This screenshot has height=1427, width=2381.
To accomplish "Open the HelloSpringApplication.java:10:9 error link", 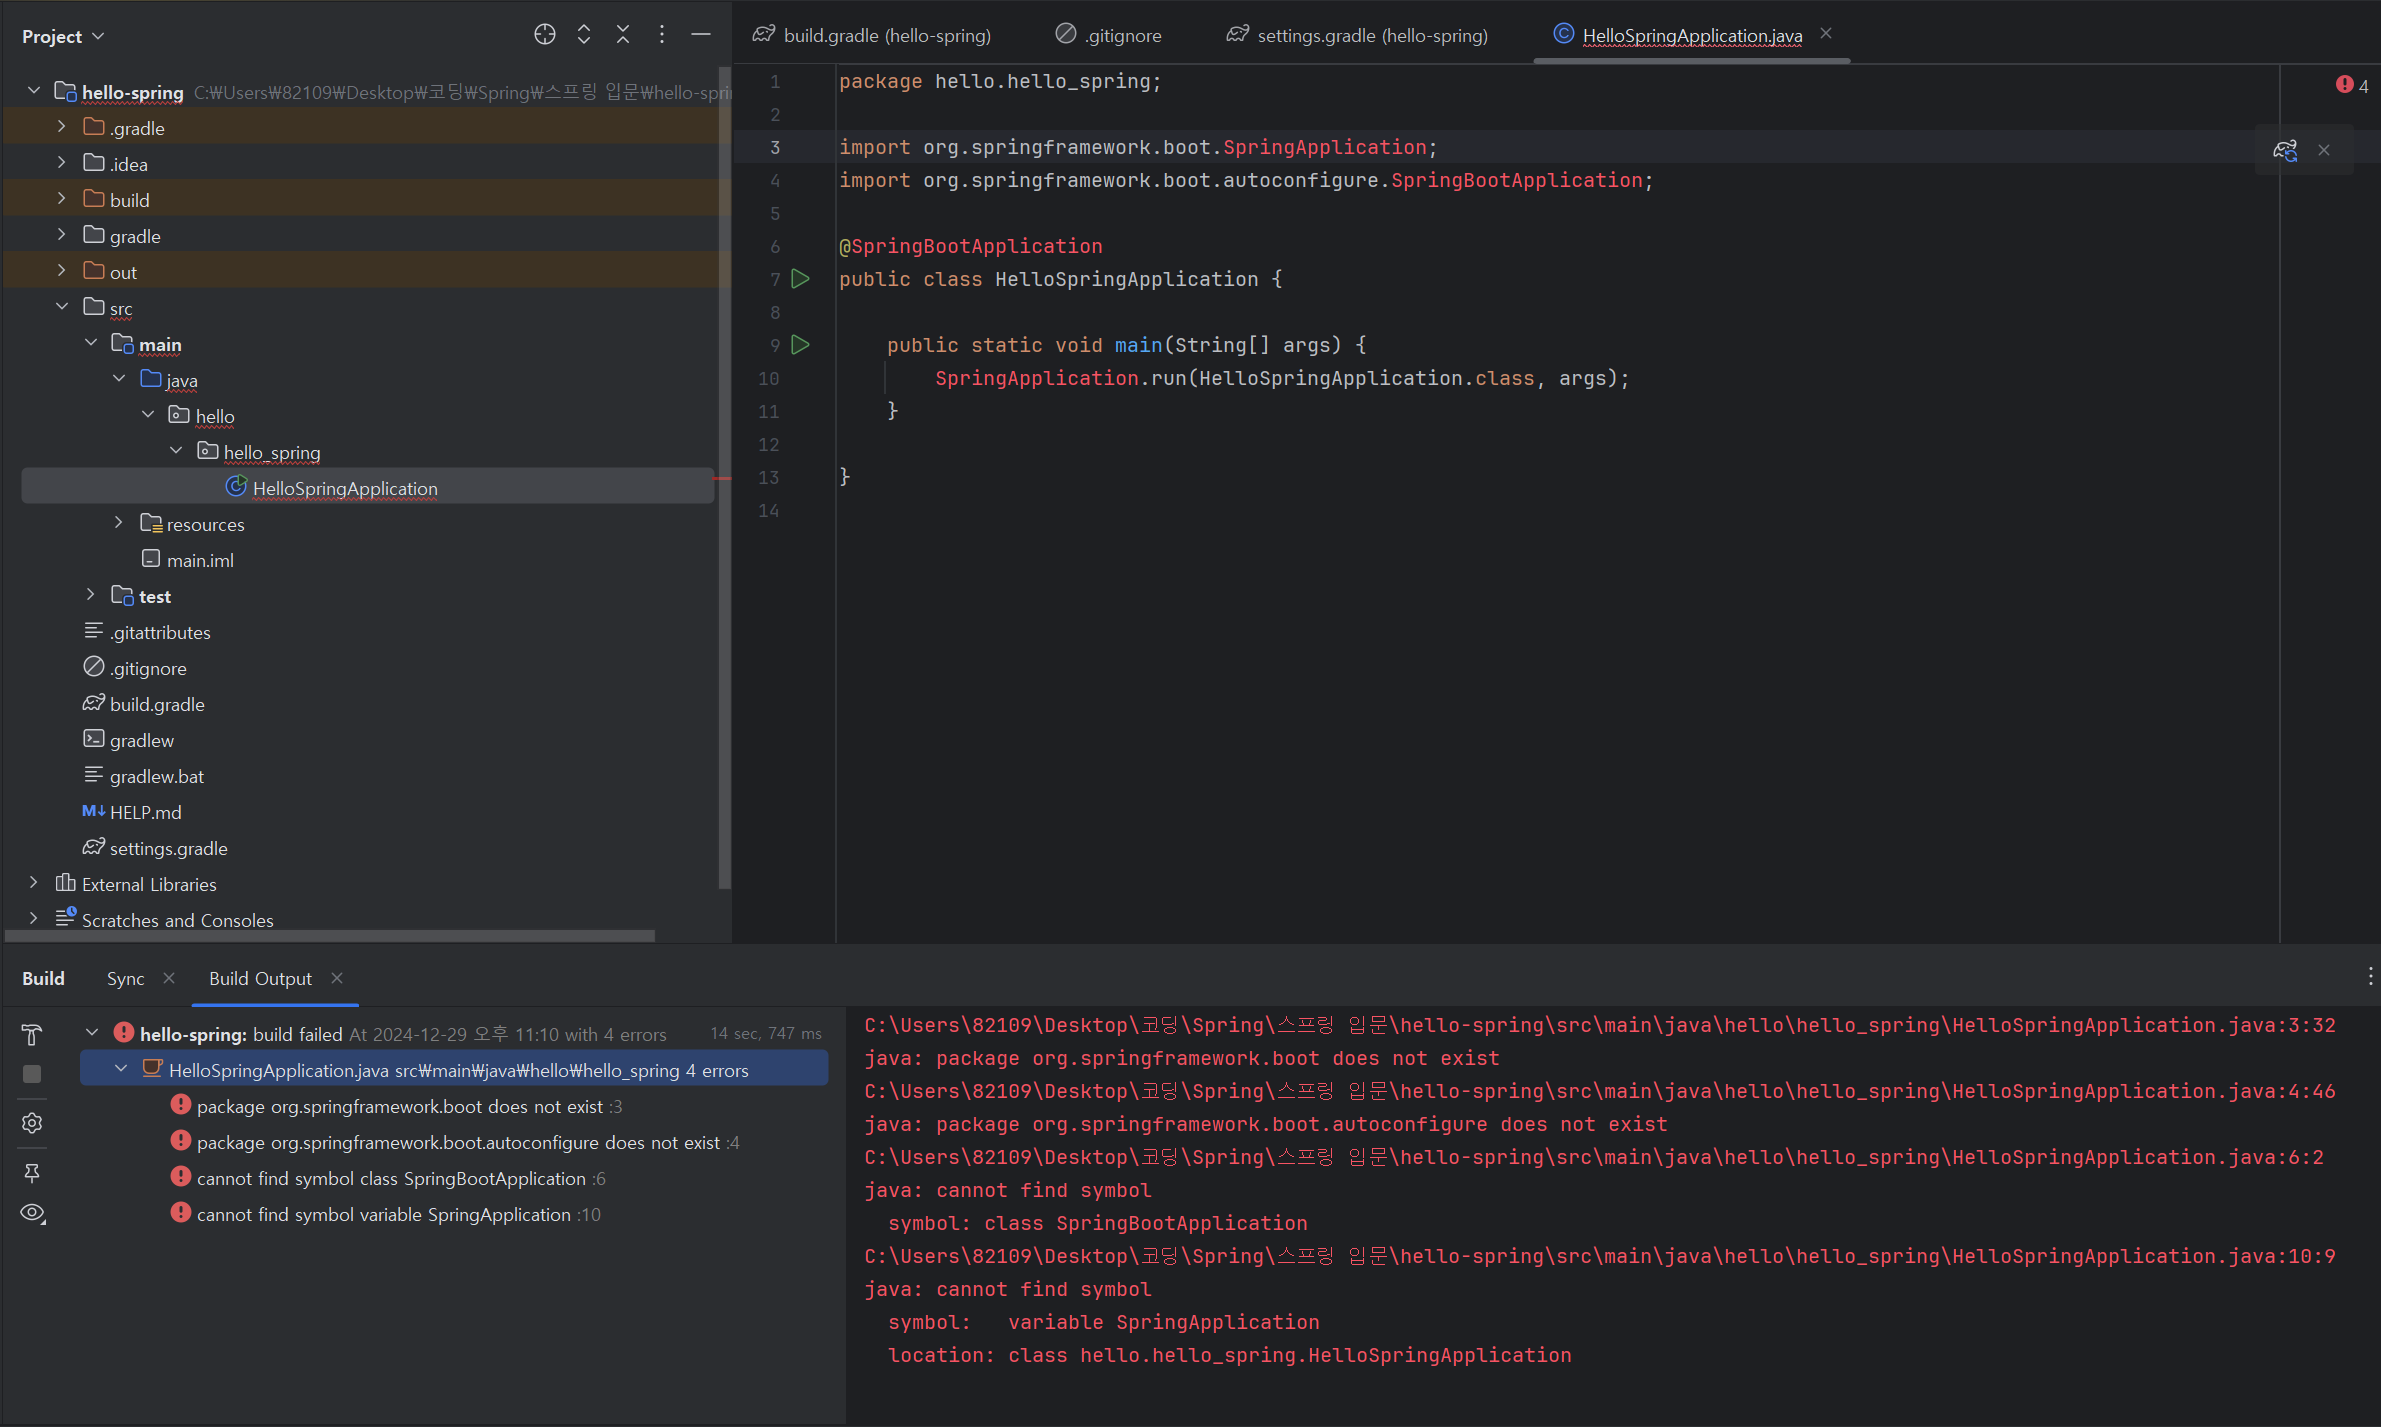I will [1600, 1256].
